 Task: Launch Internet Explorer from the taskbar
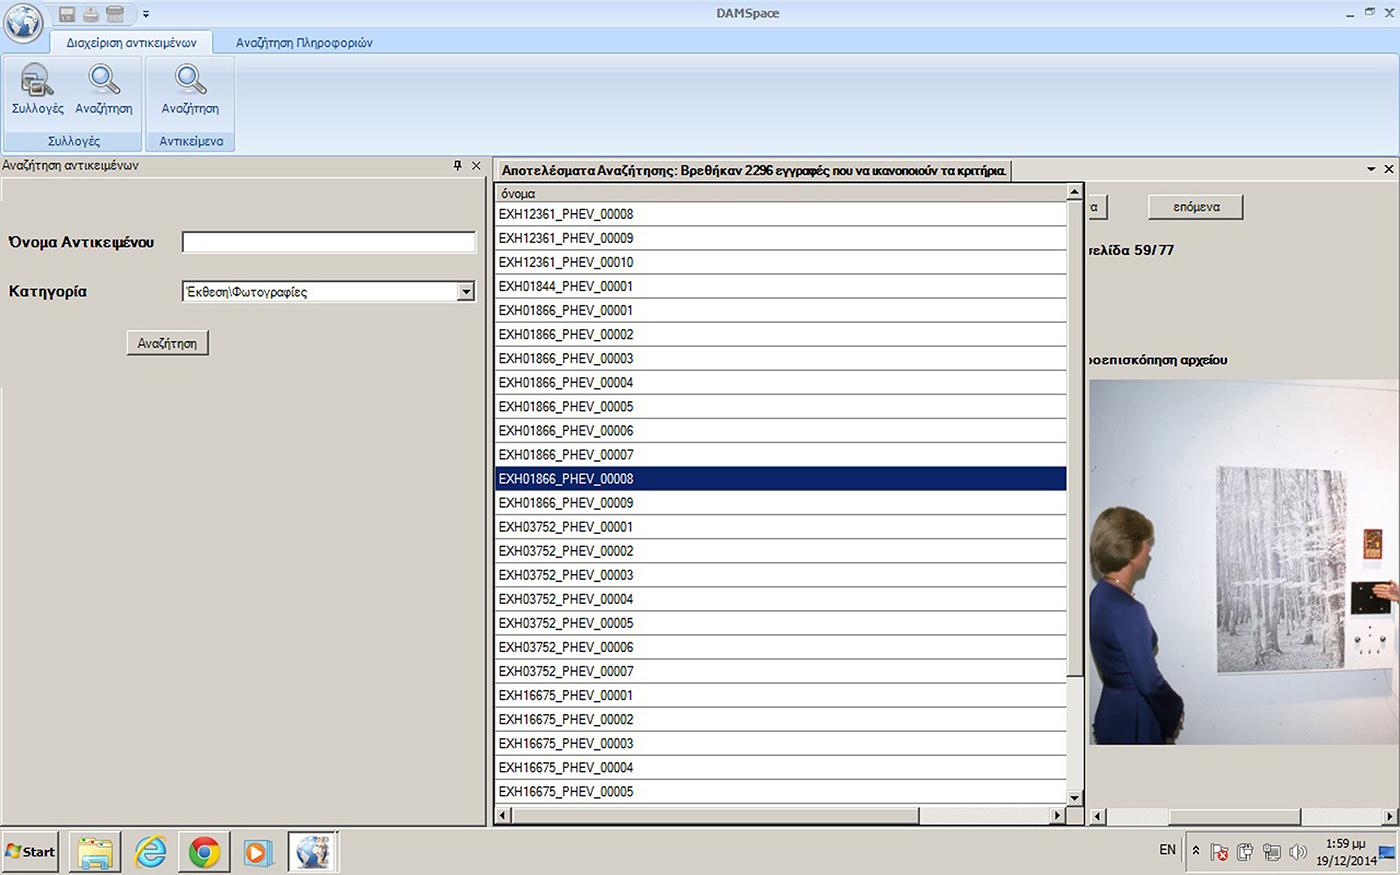151,852
